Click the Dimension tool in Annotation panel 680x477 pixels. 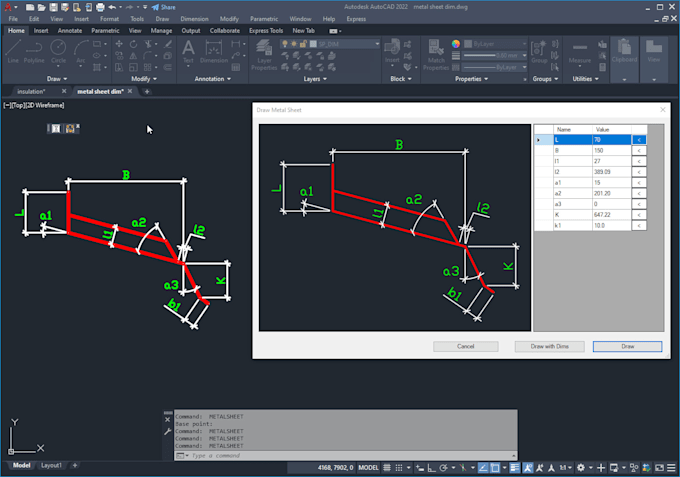pyautogui.click(x=214, y=51)
